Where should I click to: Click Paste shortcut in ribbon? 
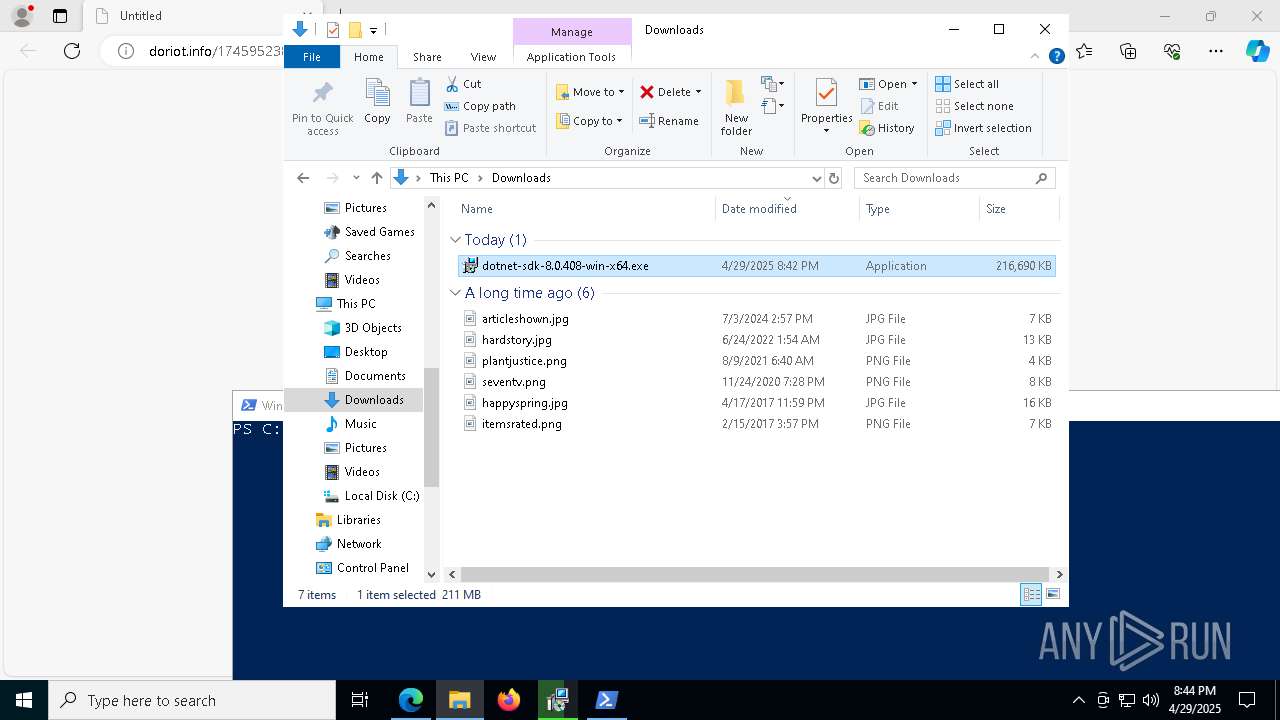coord(490,128)
